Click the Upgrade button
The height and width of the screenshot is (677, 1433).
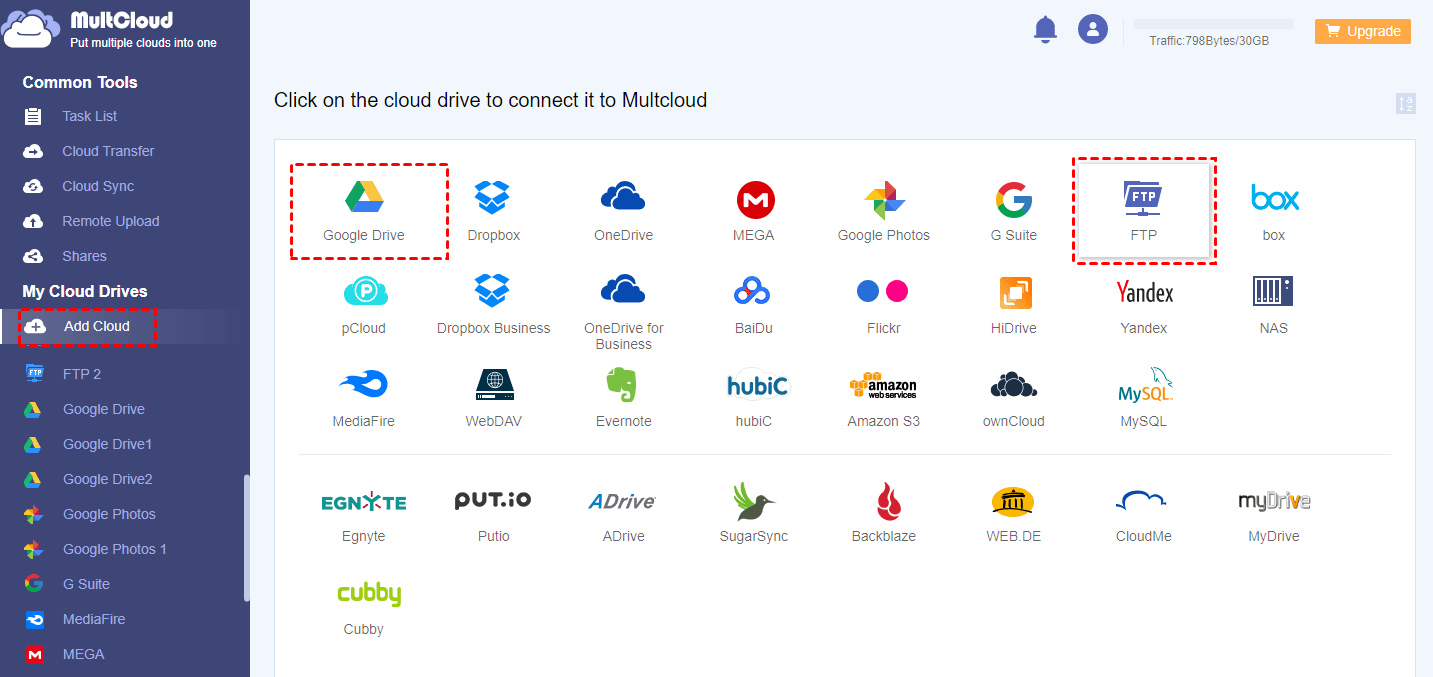[1363, 31]
